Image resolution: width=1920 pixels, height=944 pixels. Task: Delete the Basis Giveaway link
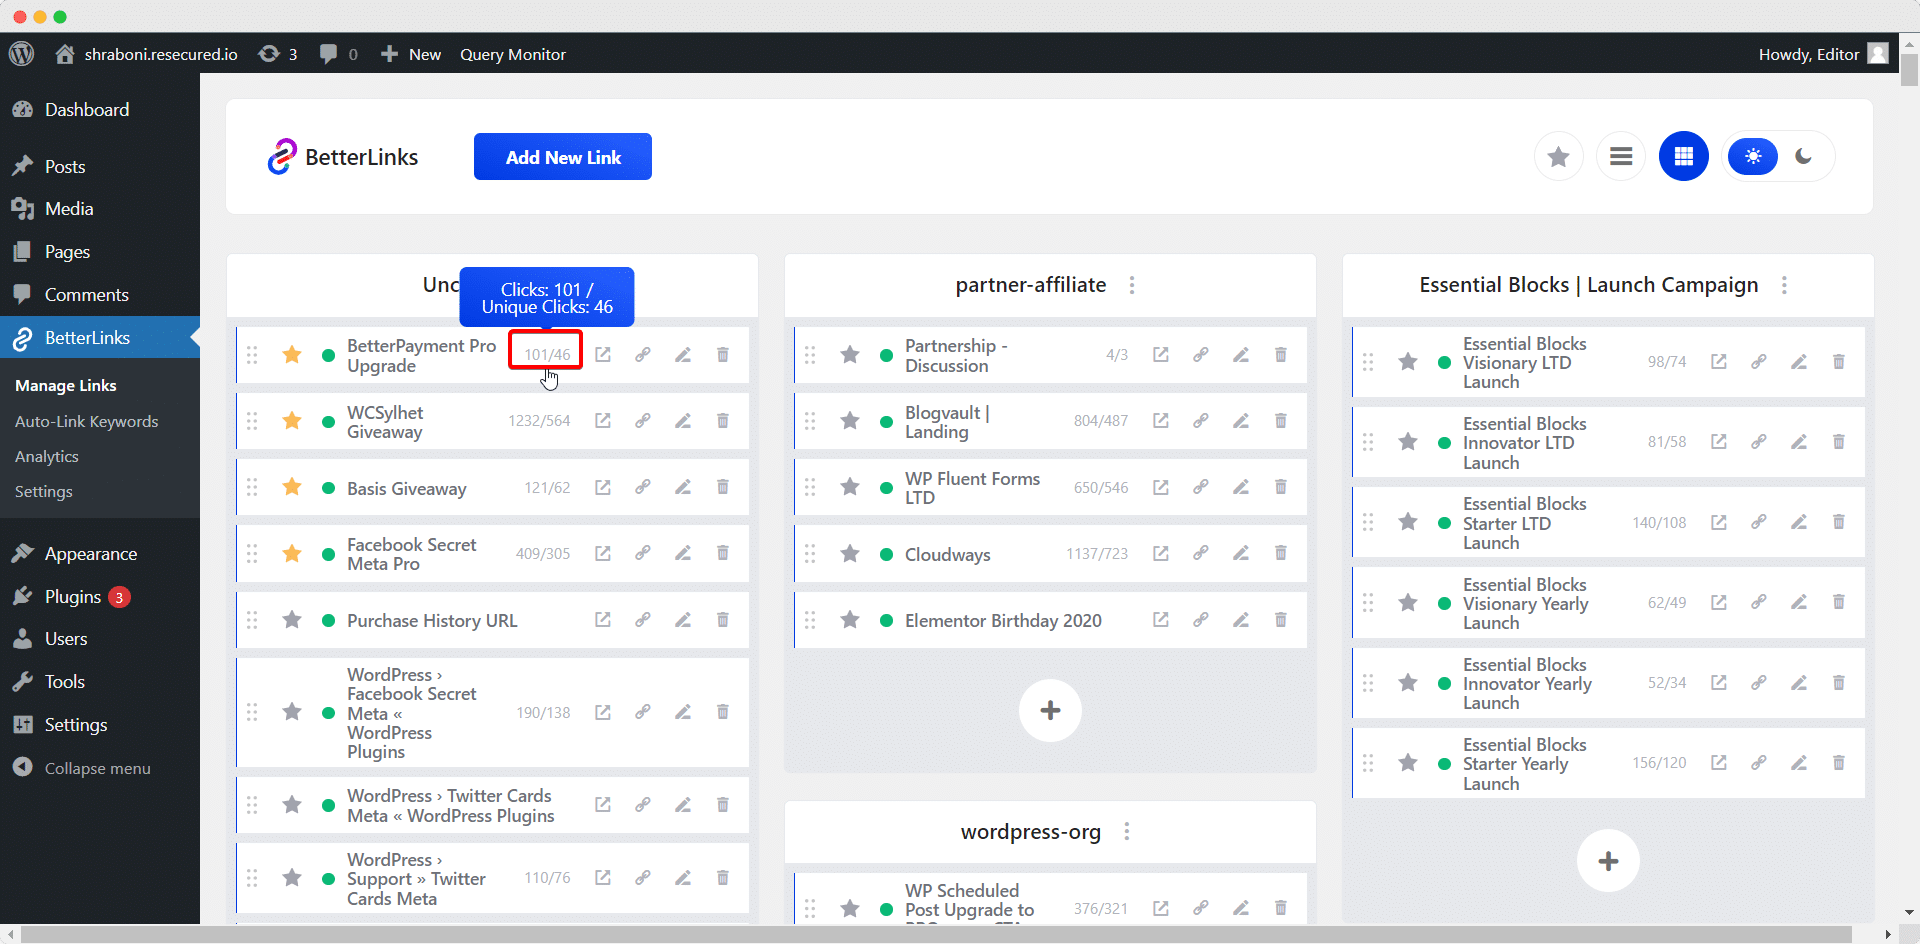point(722,488)
